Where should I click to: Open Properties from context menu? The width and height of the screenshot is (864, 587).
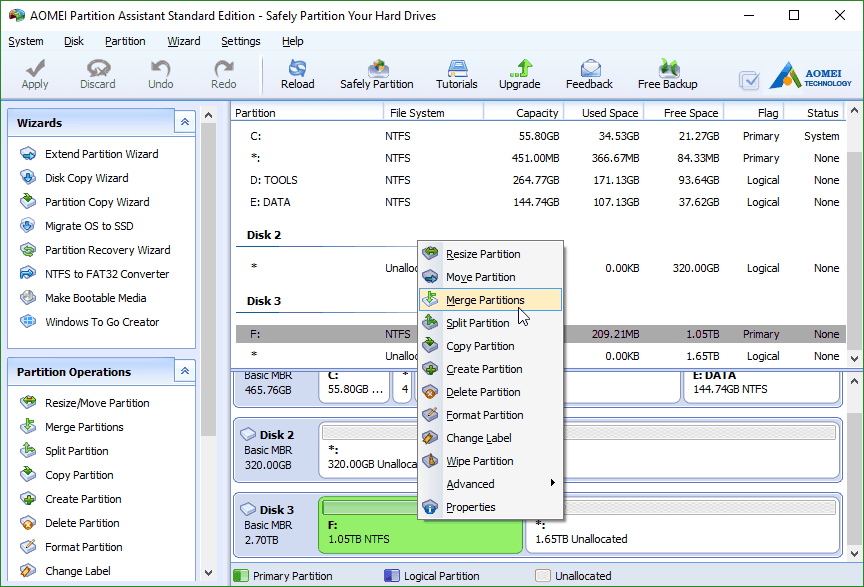[x=490, y=507]
